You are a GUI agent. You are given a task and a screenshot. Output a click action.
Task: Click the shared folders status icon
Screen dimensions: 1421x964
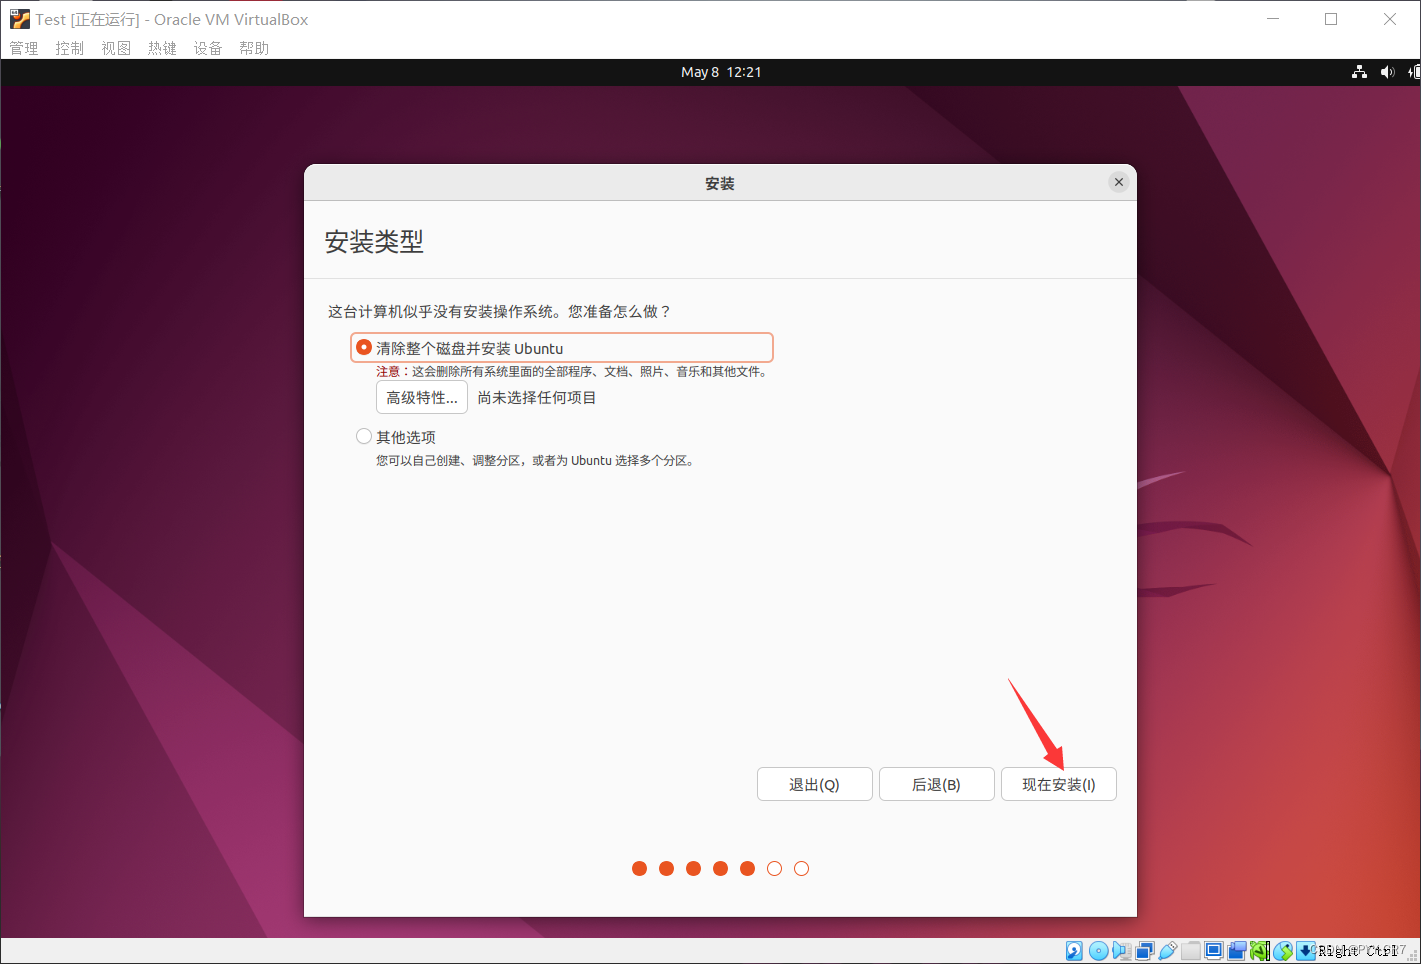point(1191,950)
